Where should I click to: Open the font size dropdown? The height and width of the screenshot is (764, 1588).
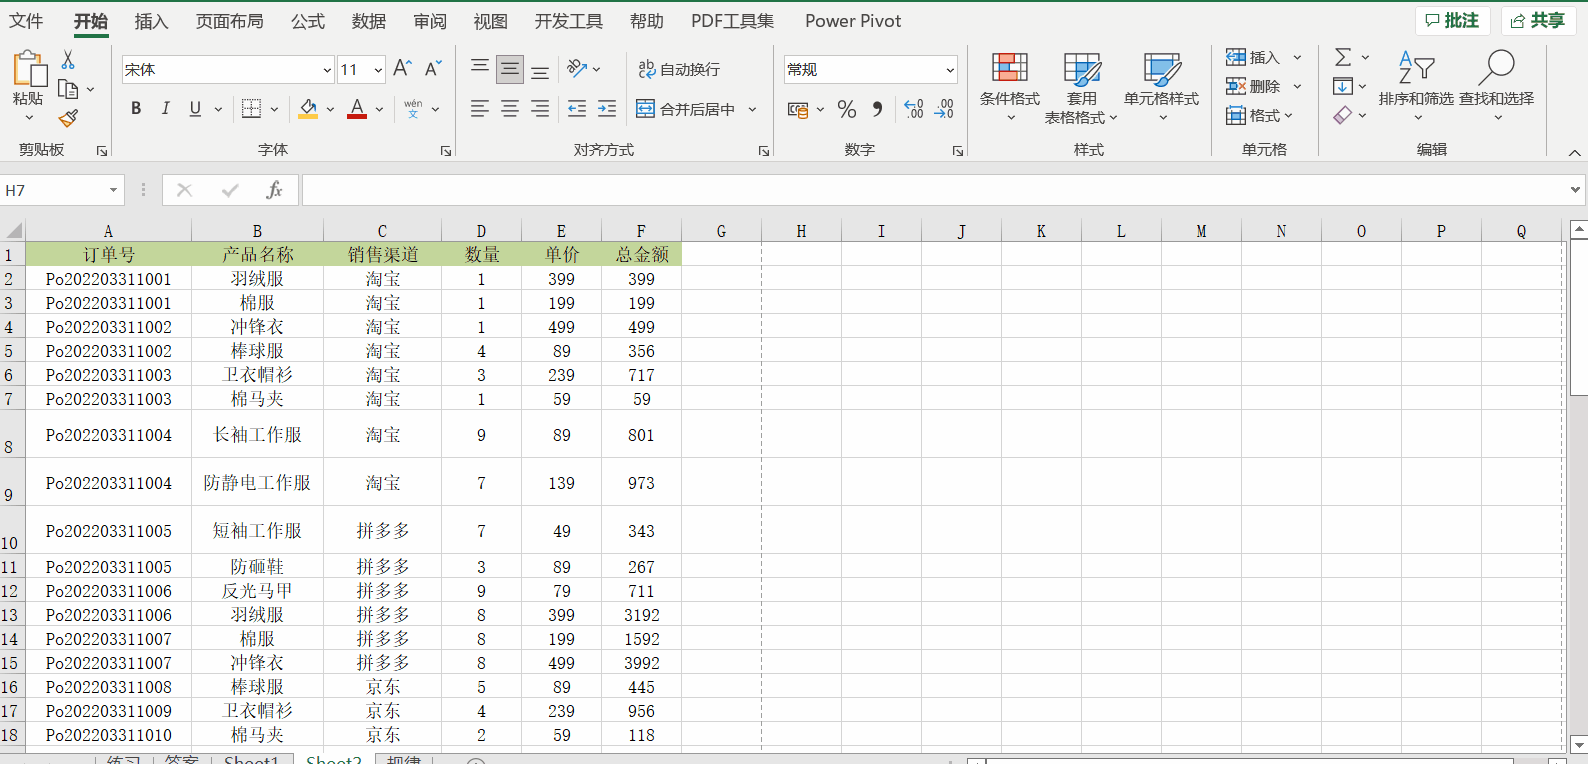(x=378, y=70)
